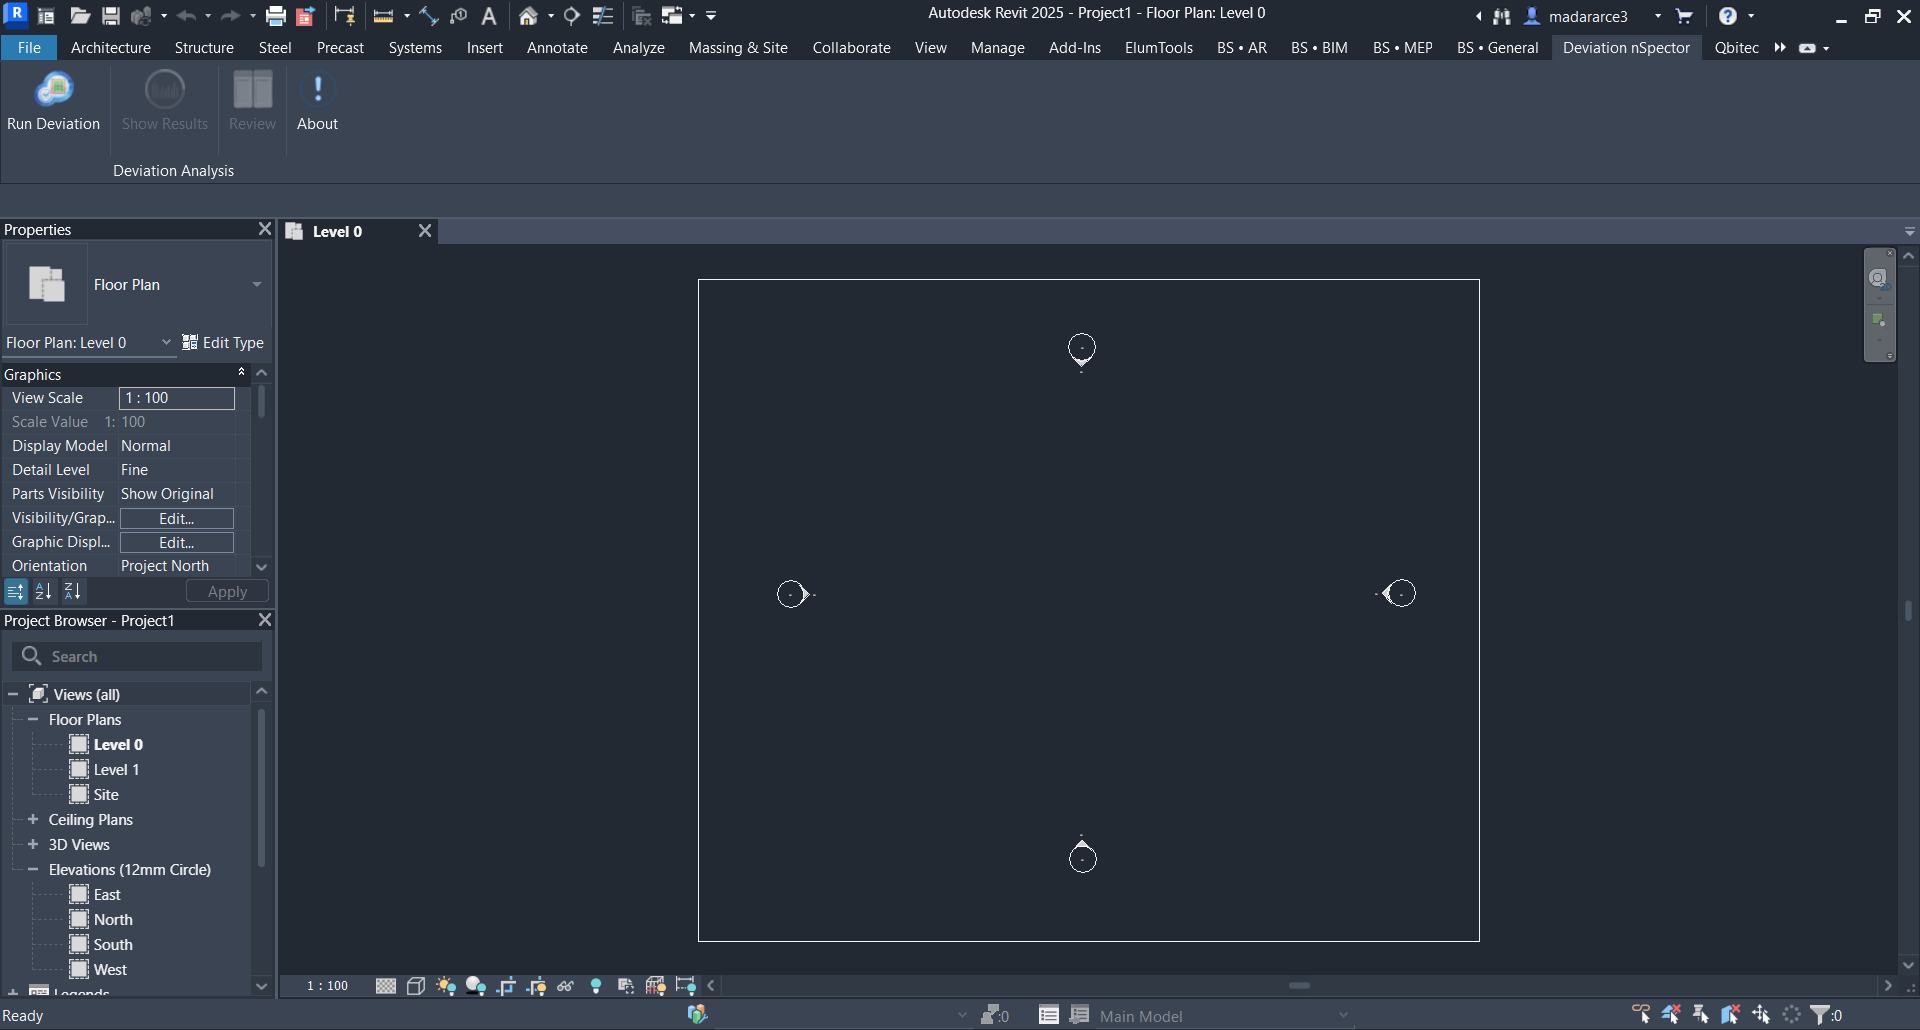Toggle Select Links in status bar
This screenshot has width=1920, height=1030.
(1641, 1015)
